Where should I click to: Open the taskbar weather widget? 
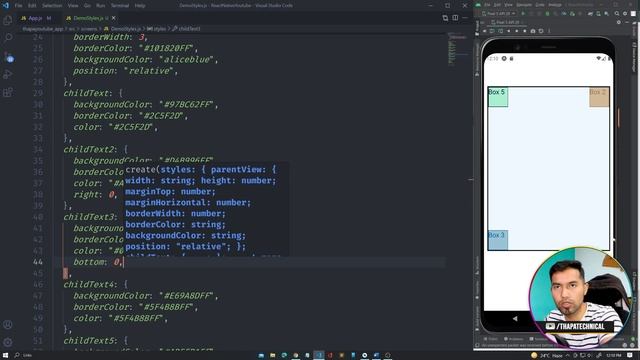(x=547, y=356)
